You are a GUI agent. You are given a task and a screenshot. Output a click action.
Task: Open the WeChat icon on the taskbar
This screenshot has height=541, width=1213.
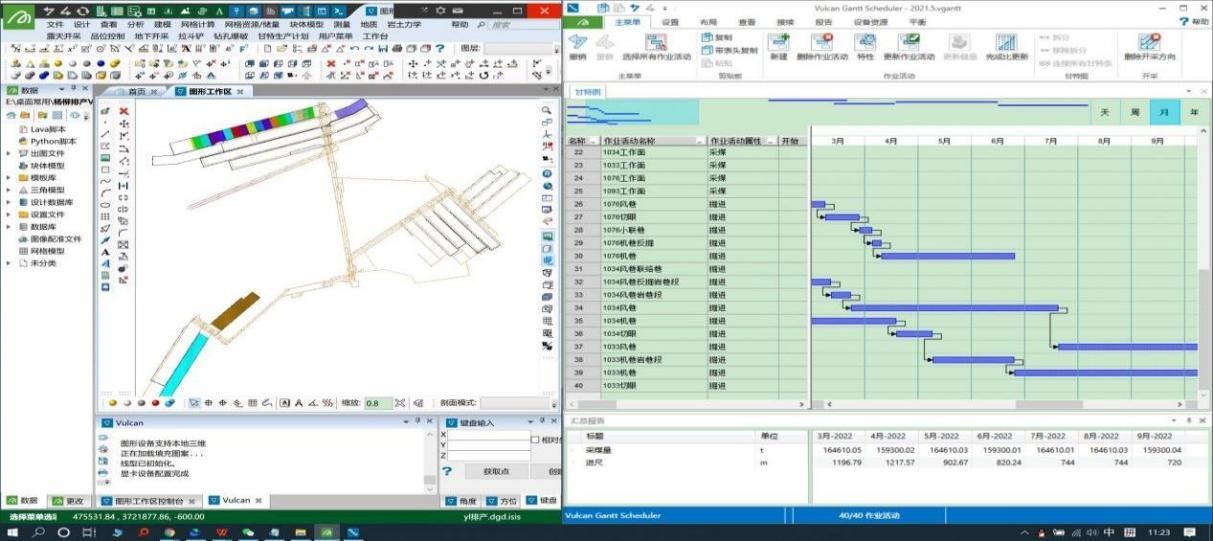246,533
